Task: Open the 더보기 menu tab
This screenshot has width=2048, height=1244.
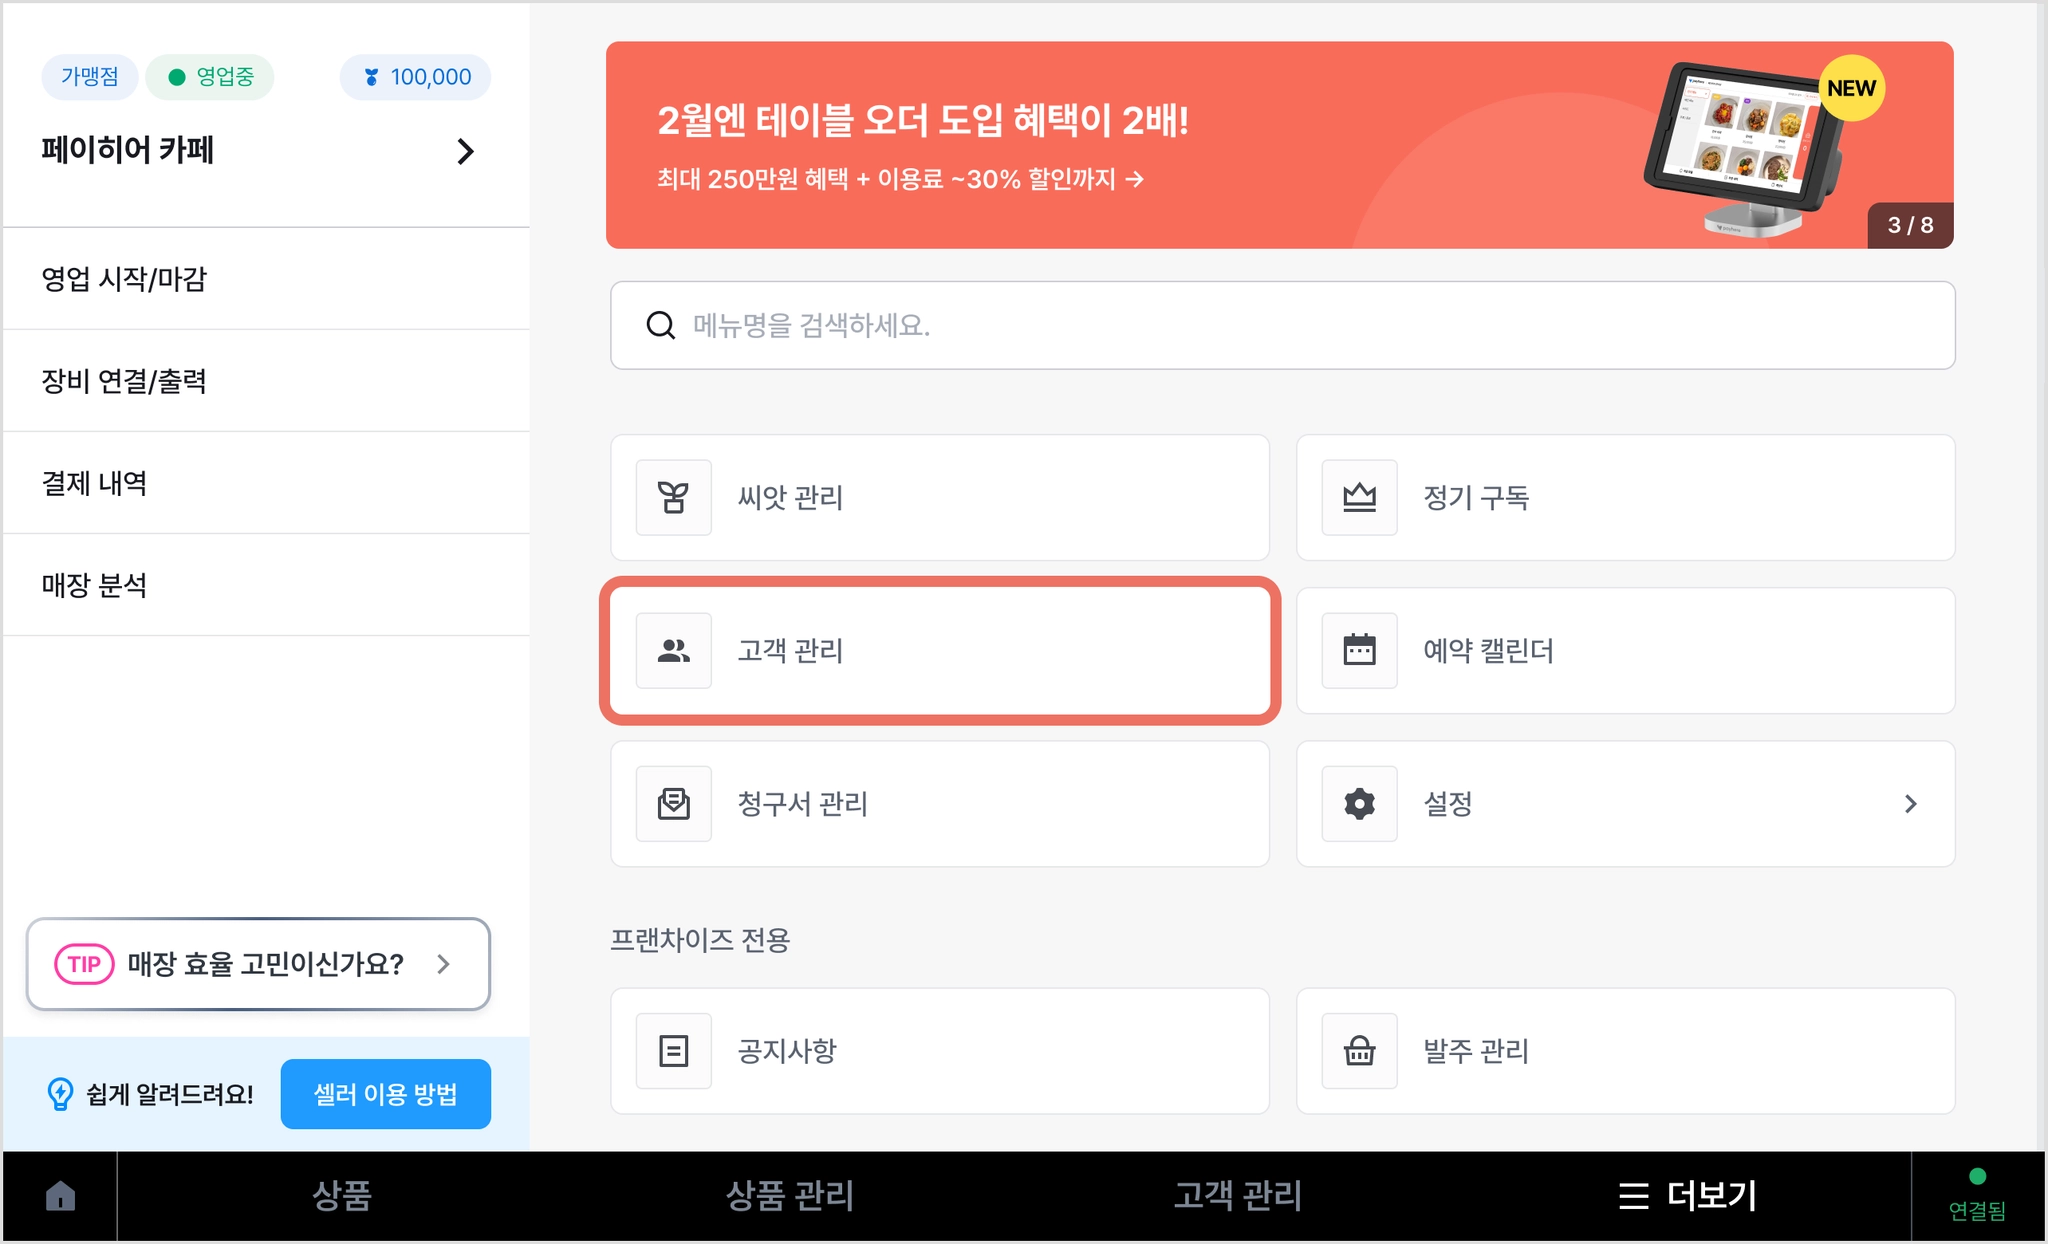Action: coord(1687,1196)
